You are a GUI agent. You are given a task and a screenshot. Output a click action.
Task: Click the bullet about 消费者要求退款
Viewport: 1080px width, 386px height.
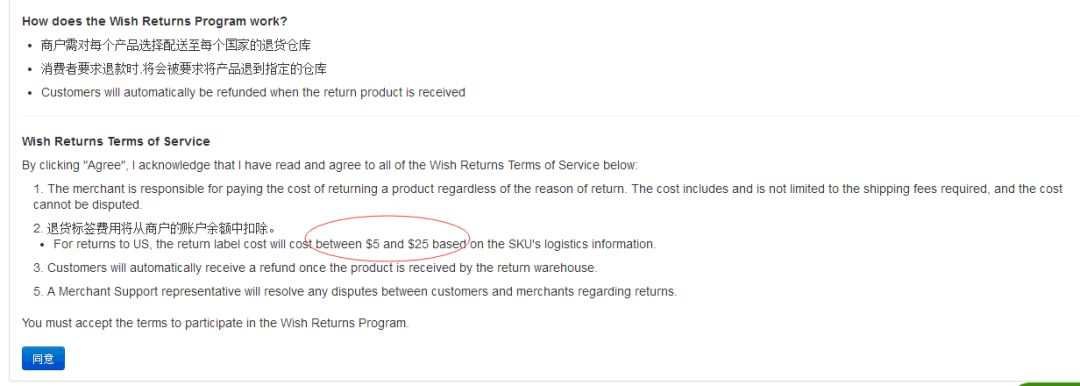183,69
